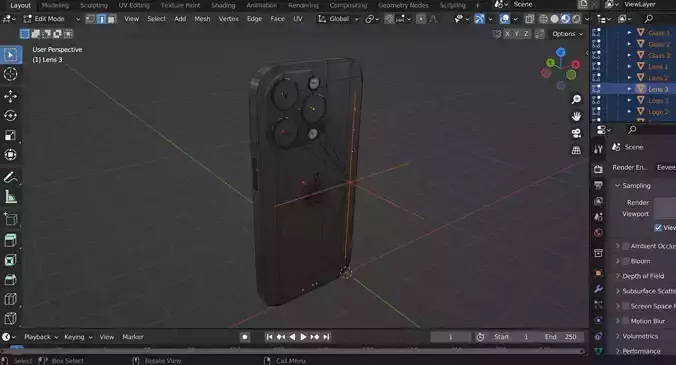The image size is (676, 365).
Task: Toggle camera view icon in viewport
Action: point(576,133)
